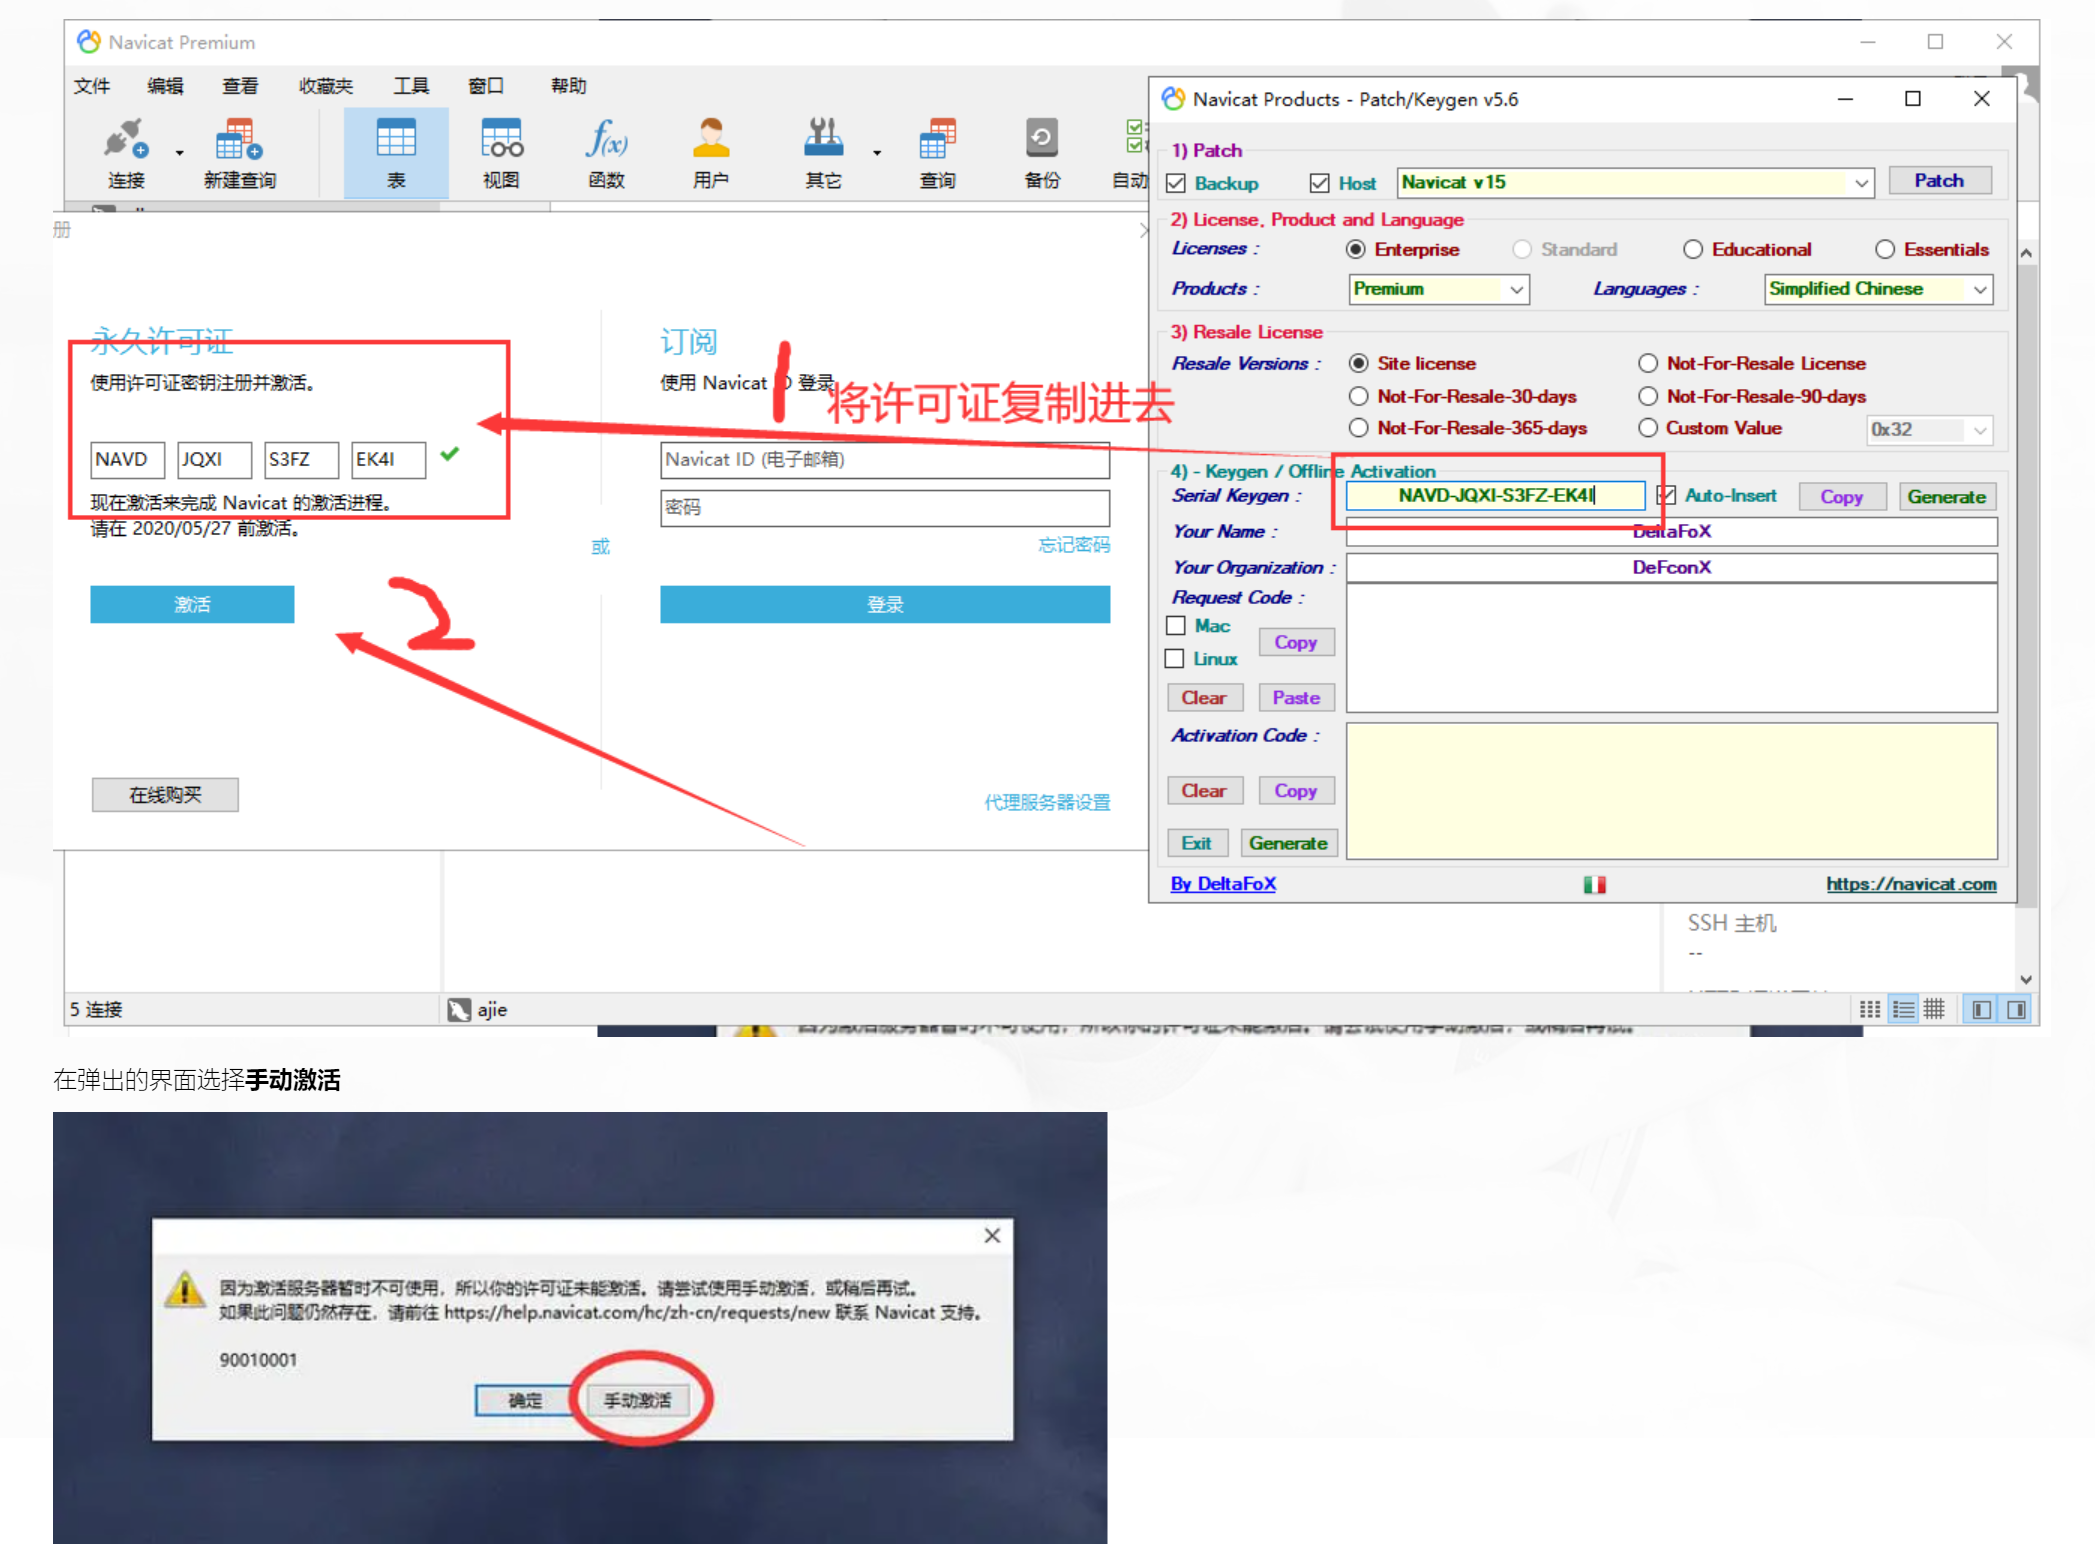Click the scrollbar down arrow in Navicat window

[2026, 980]
